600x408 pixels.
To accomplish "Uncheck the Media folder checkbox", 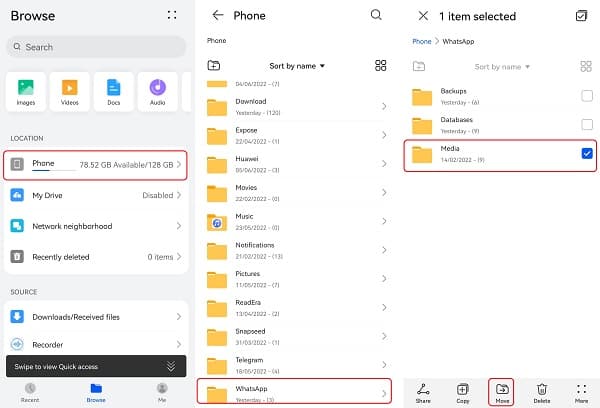I will pos(587,153).
